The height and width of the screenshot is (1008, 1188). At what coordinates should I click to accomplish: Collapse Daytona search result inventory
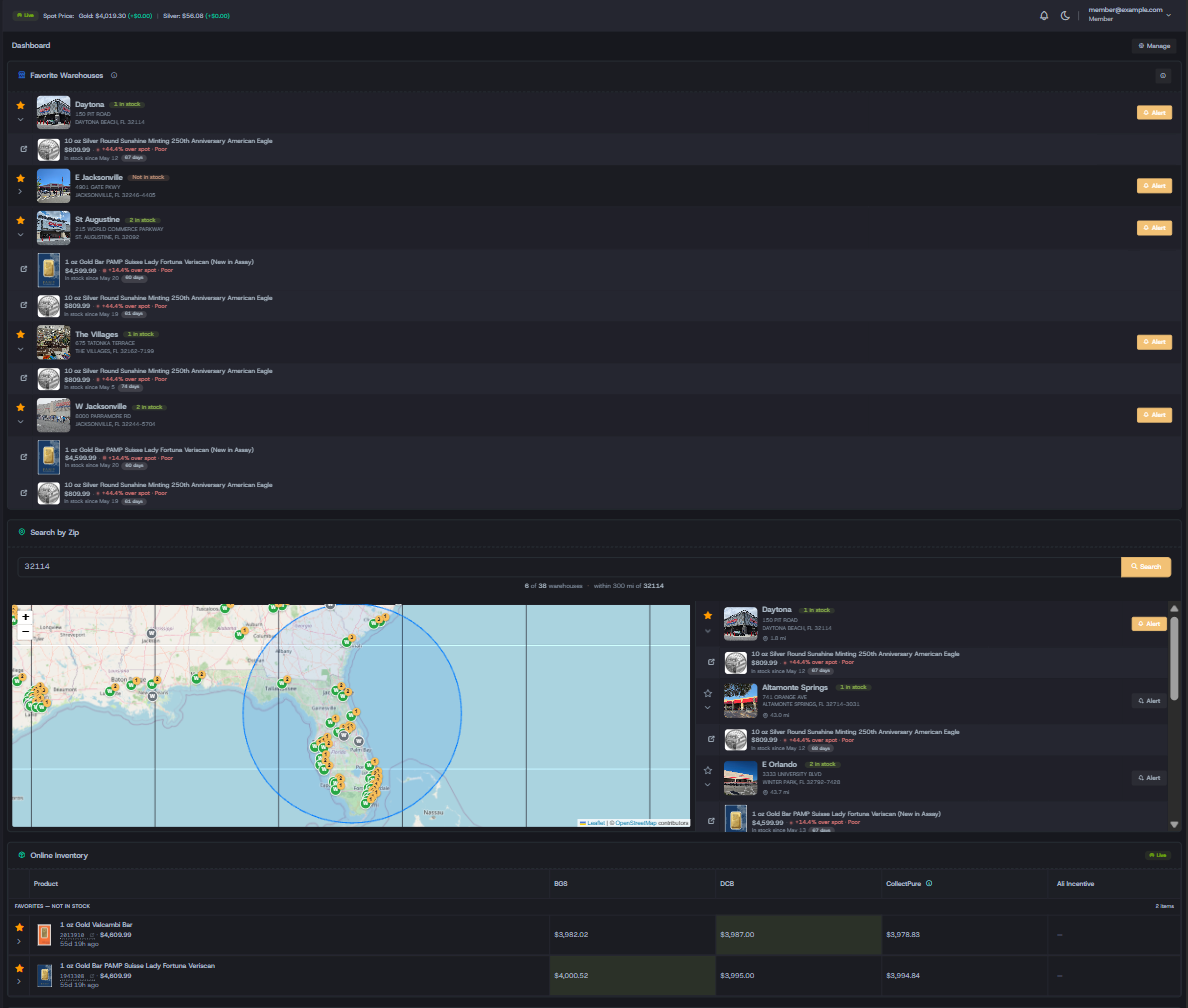tap(708, 631)
